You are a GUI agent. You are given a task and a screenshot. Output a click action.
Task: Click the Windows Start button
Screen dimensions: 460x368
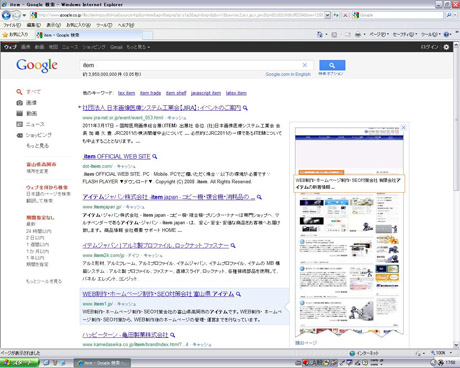pos(19,363)
